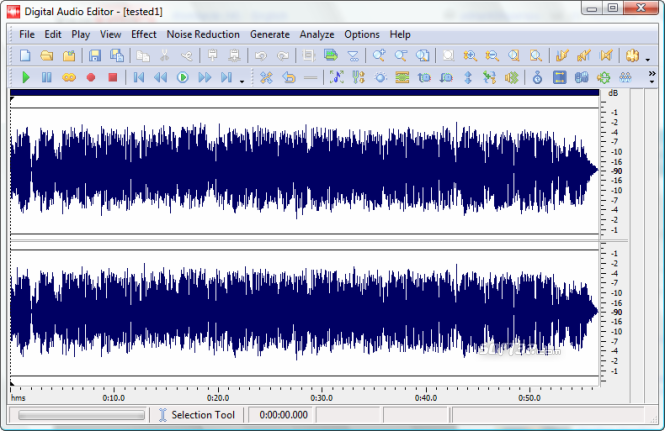Click the green export arrow icon
This screenshot has height=431, width=665.
tap(331, 56)
